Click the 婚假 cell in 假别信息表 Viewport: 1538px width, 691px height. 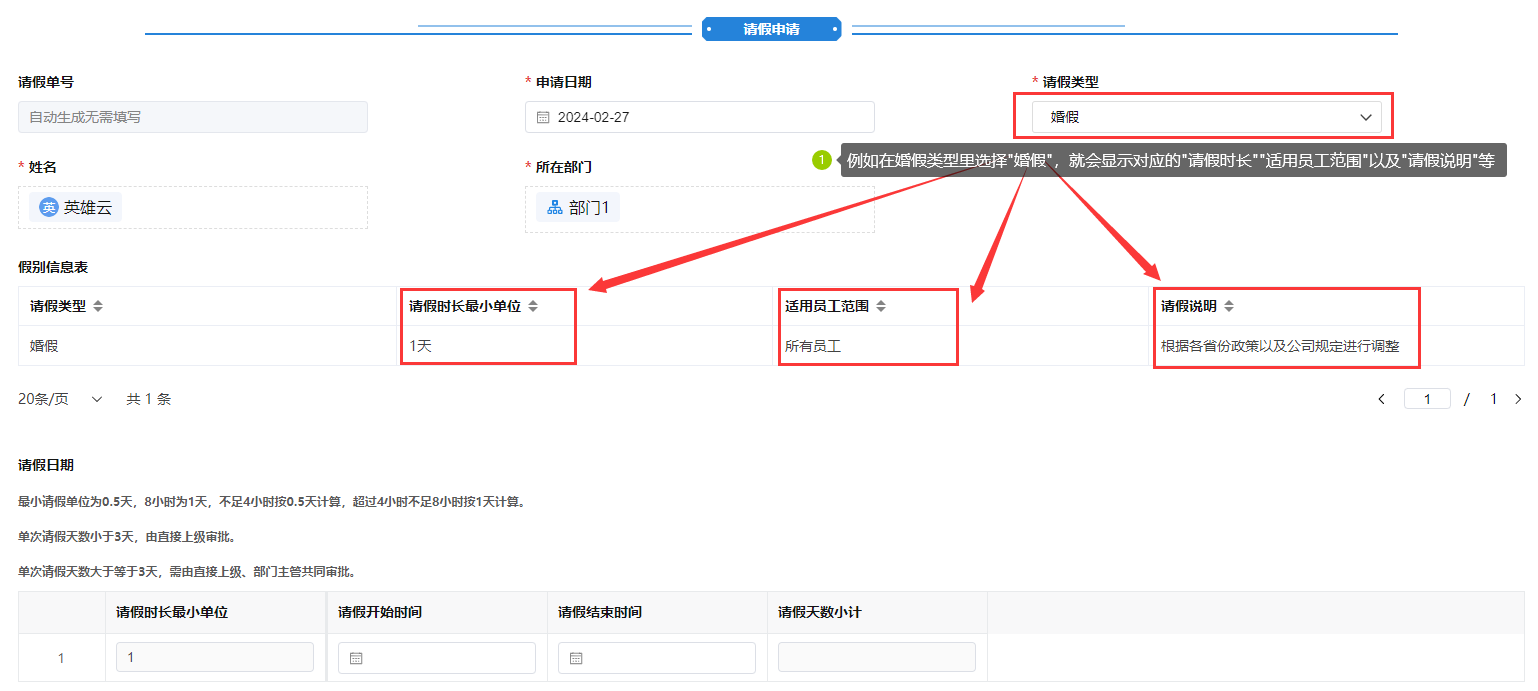[206, 346]
